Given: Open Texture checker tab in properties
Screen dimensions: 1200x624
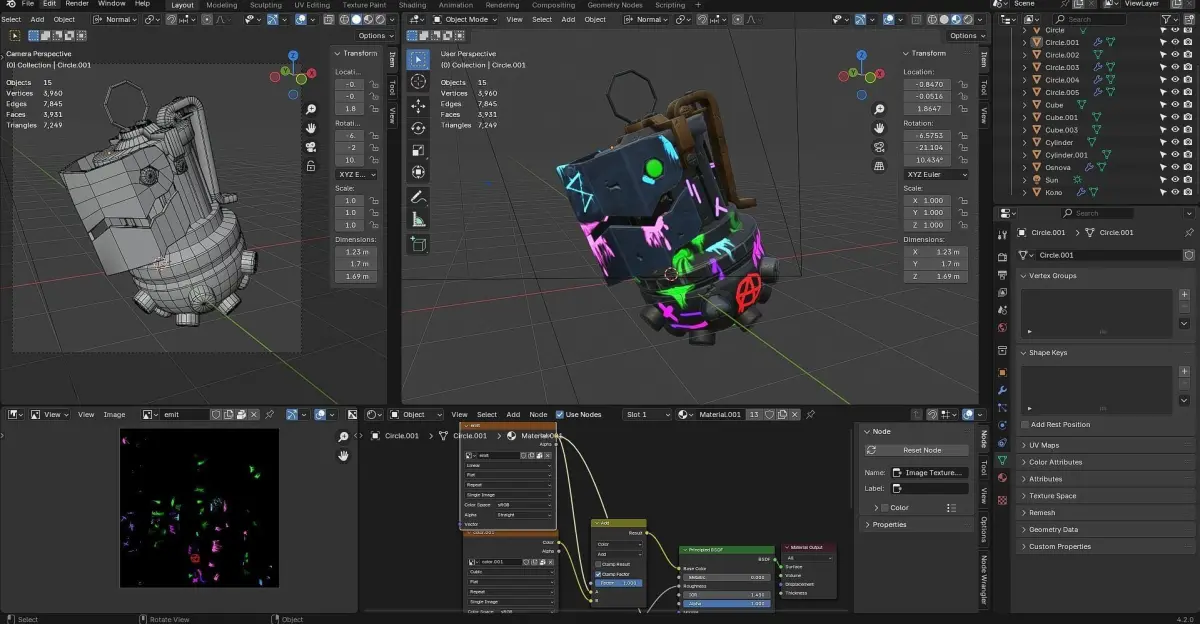Looking at the screenshot, I should click(x=1002, y=500).
